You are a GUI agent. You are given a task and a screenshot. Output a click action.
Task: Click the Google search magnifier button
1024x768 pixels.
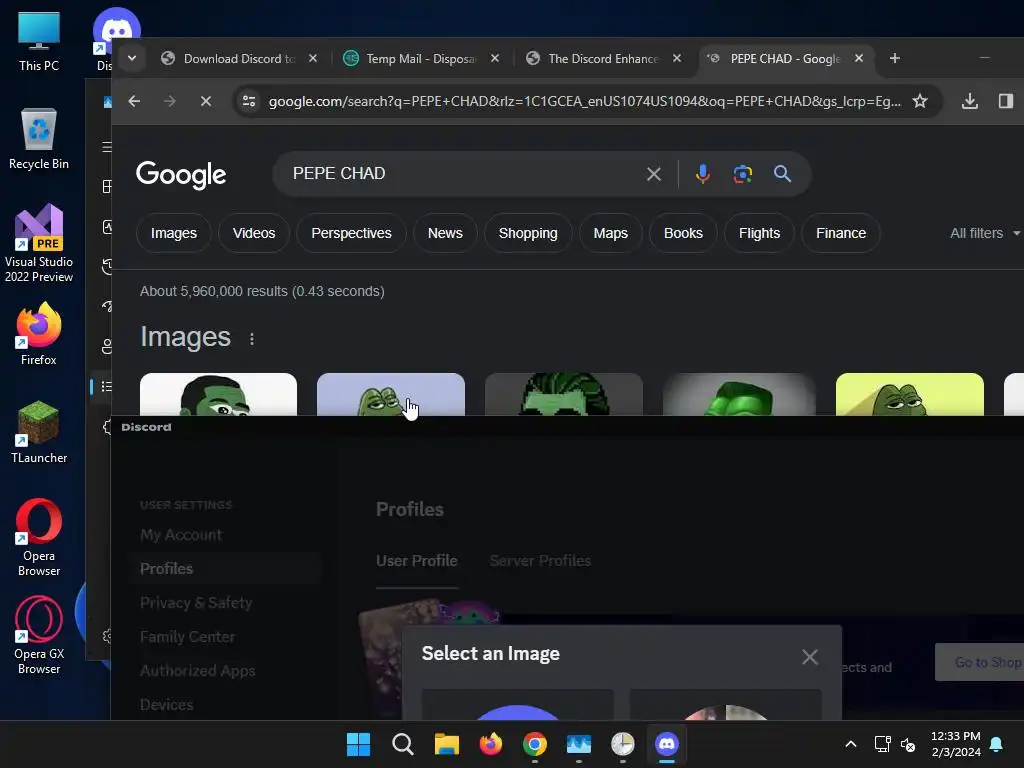(782, 174)
